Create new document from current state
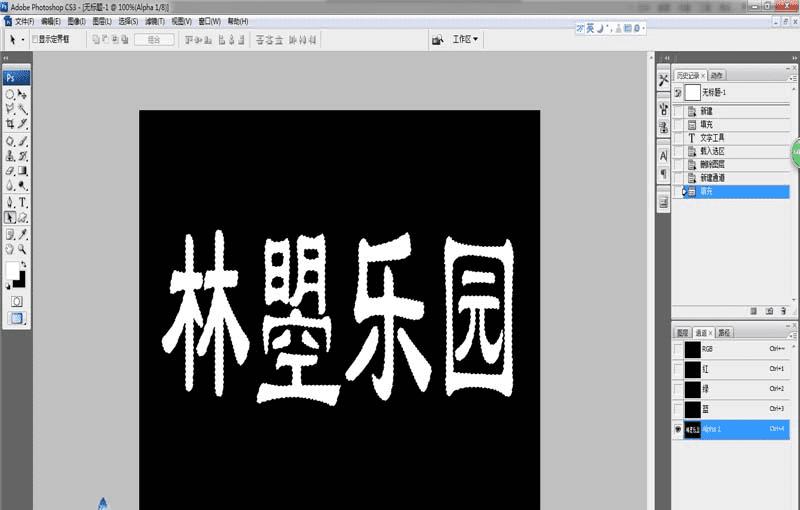800x510 pixels. point(754,311)
